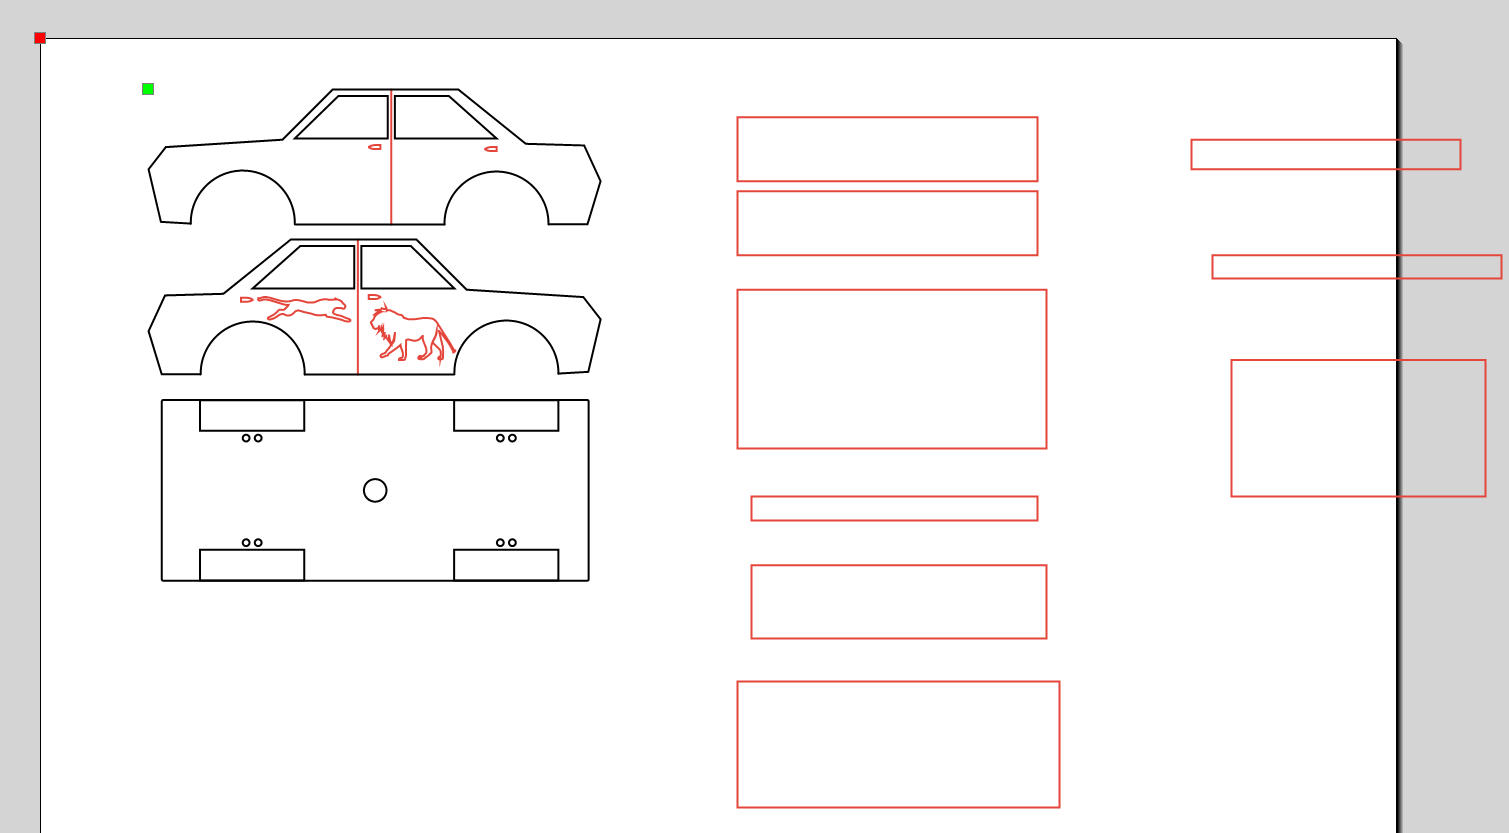Click the front door handle of top car

click(x=375, y=147)
